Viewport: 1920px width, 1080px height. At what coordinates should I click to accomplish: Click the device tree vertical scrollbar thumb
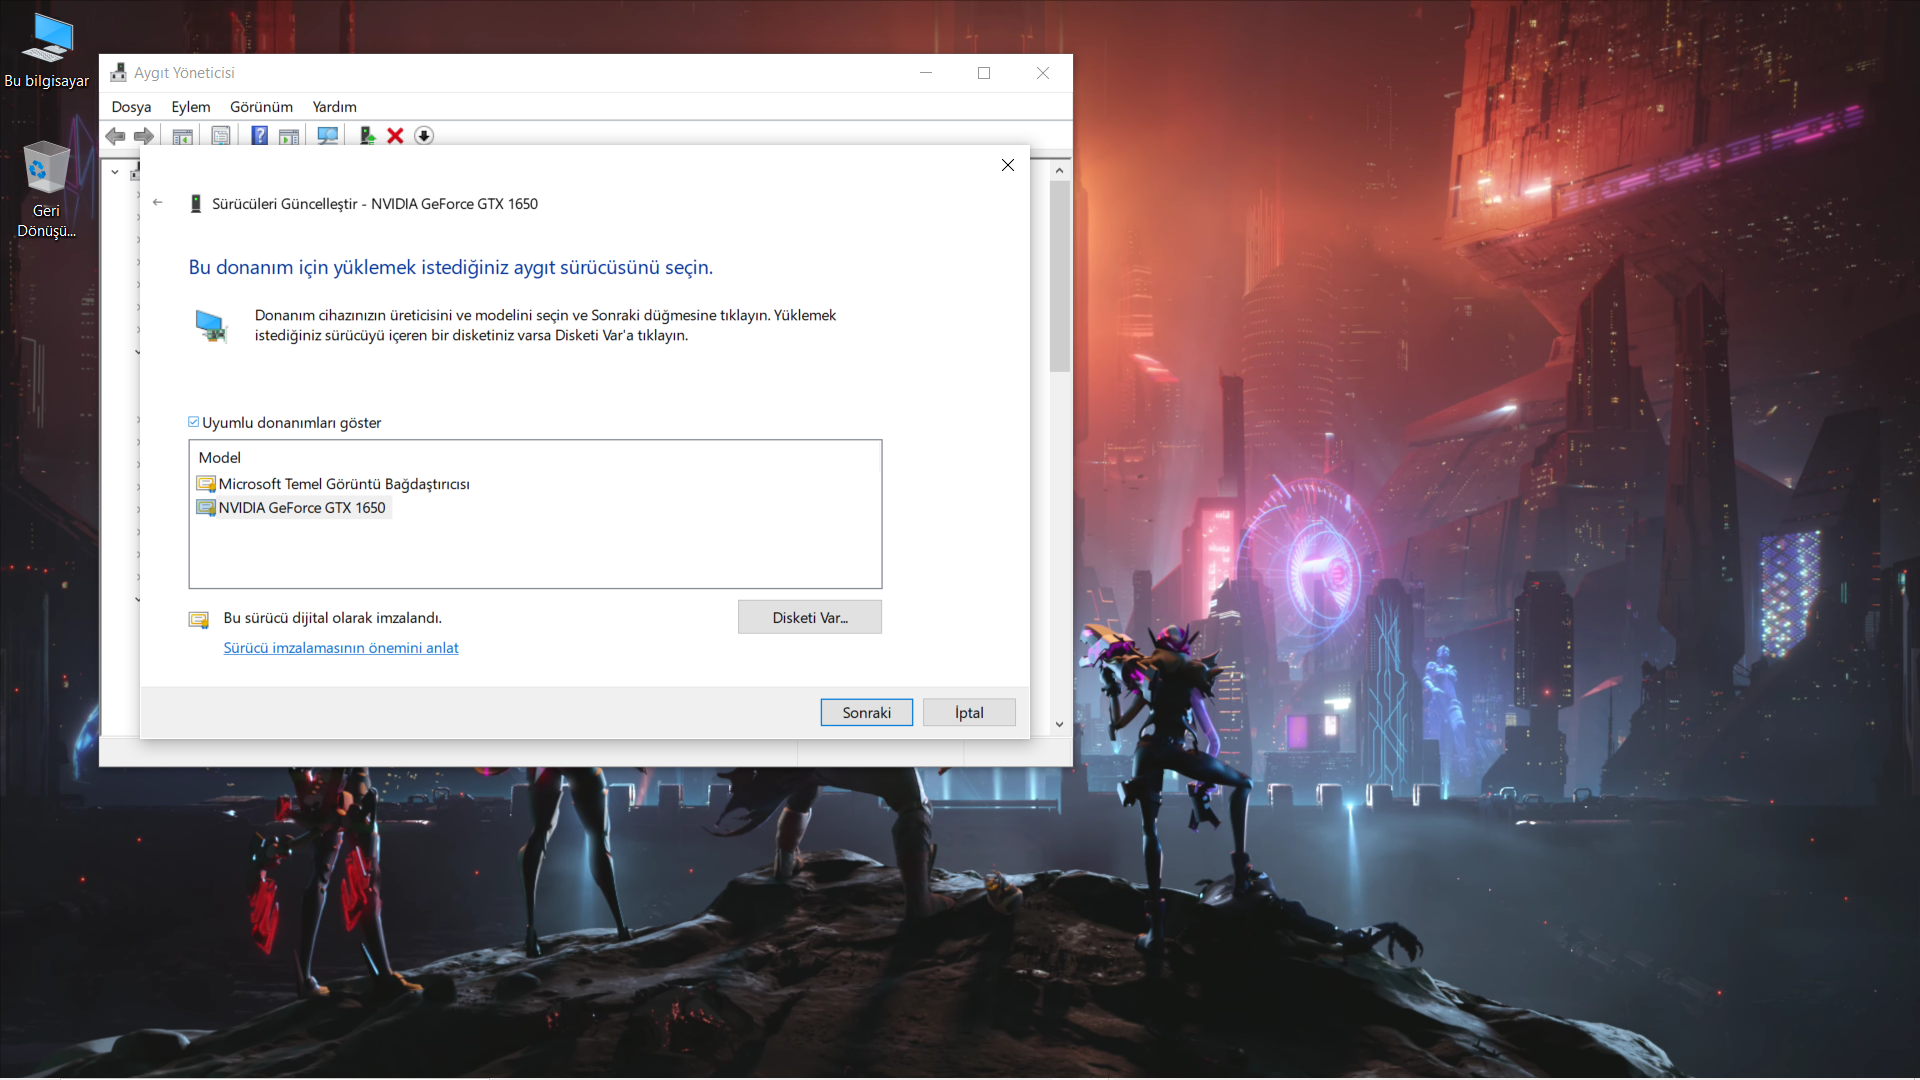click(x=1059, y=275)
